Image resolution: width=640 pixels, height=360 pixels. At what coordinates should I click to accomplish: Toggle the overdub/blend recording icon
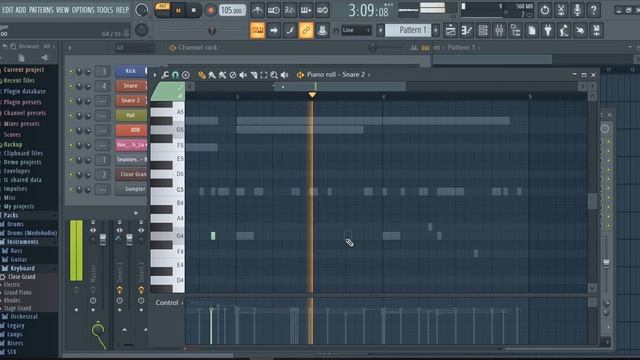pyautogui.click(x=306, y=10)
